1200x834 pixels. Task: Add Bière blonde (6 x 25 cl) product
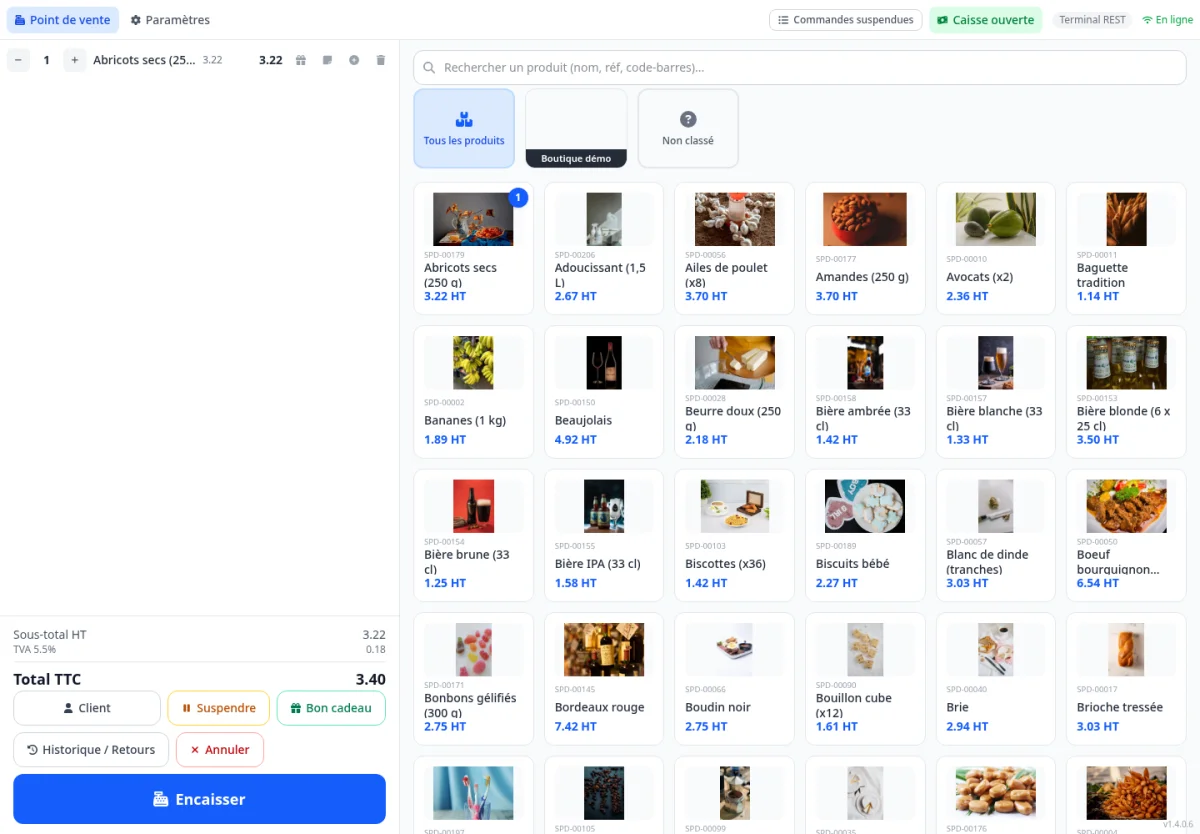pos(1126,392)
